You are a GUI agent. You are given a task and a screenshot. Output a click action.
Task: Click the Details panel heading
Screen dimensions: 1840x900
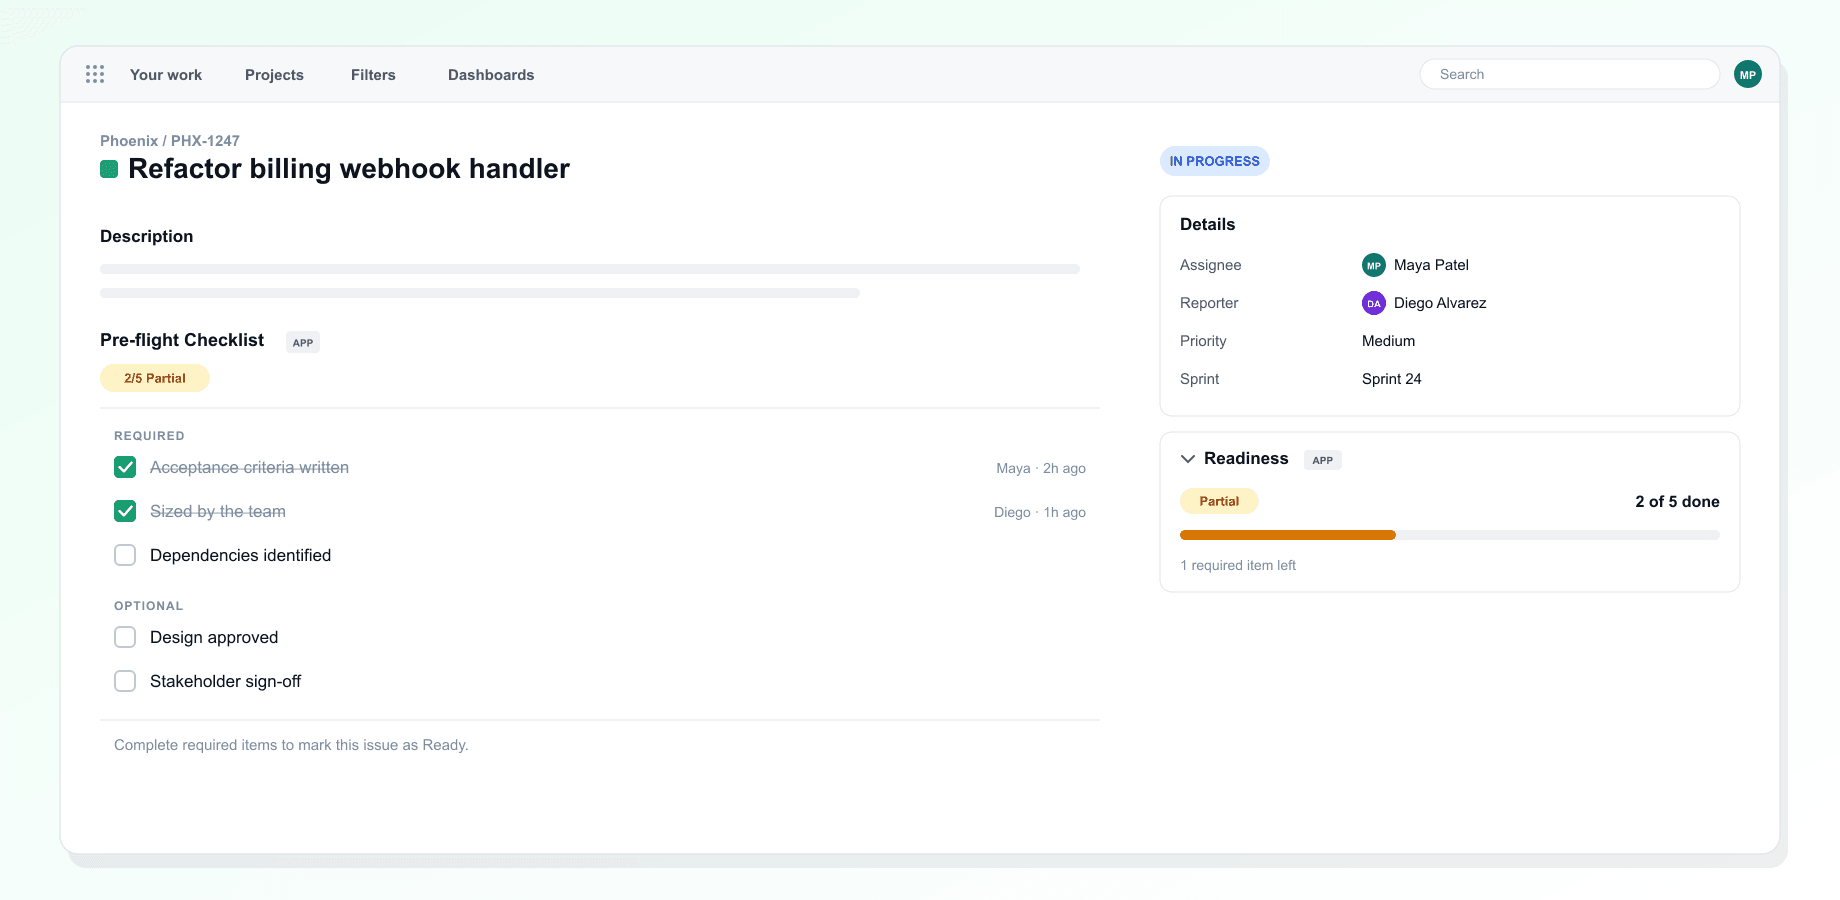(x=1207, y=224)
